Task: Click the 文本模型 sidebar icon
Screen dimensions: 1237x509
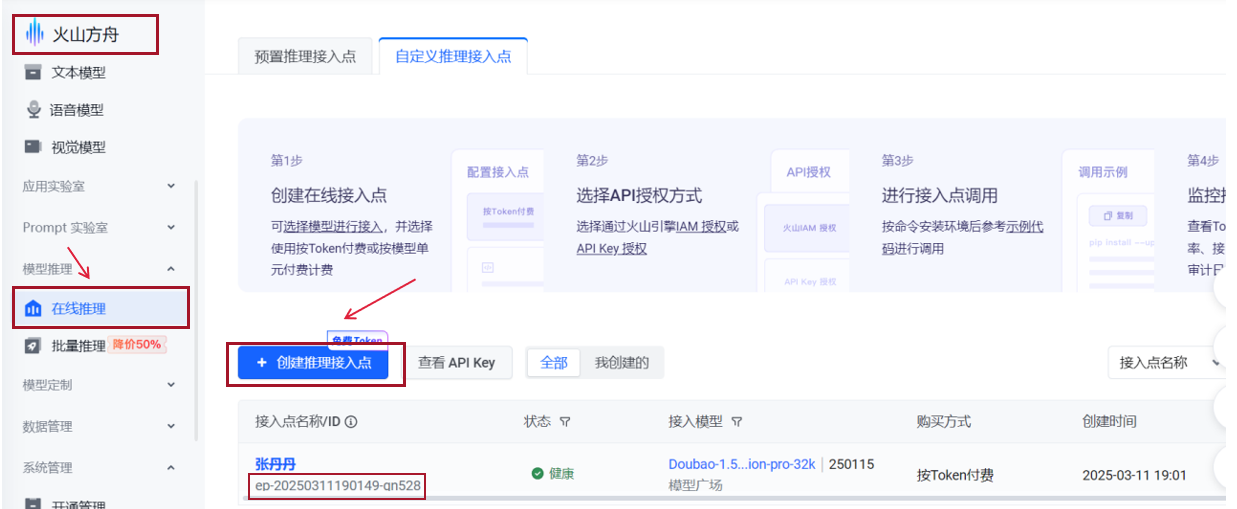Action: pyautogui.click(x=34, y=72)
